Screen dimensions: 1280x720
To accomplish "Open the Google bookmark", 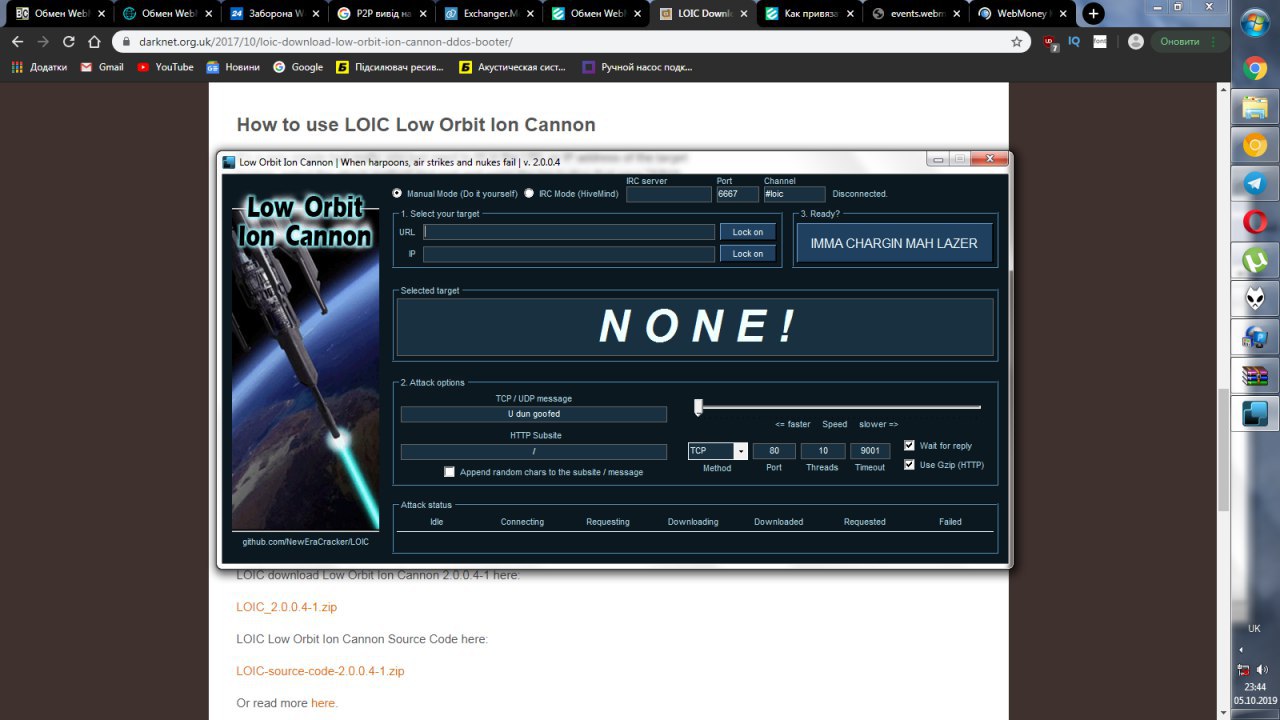I will (x=297, y=67).
